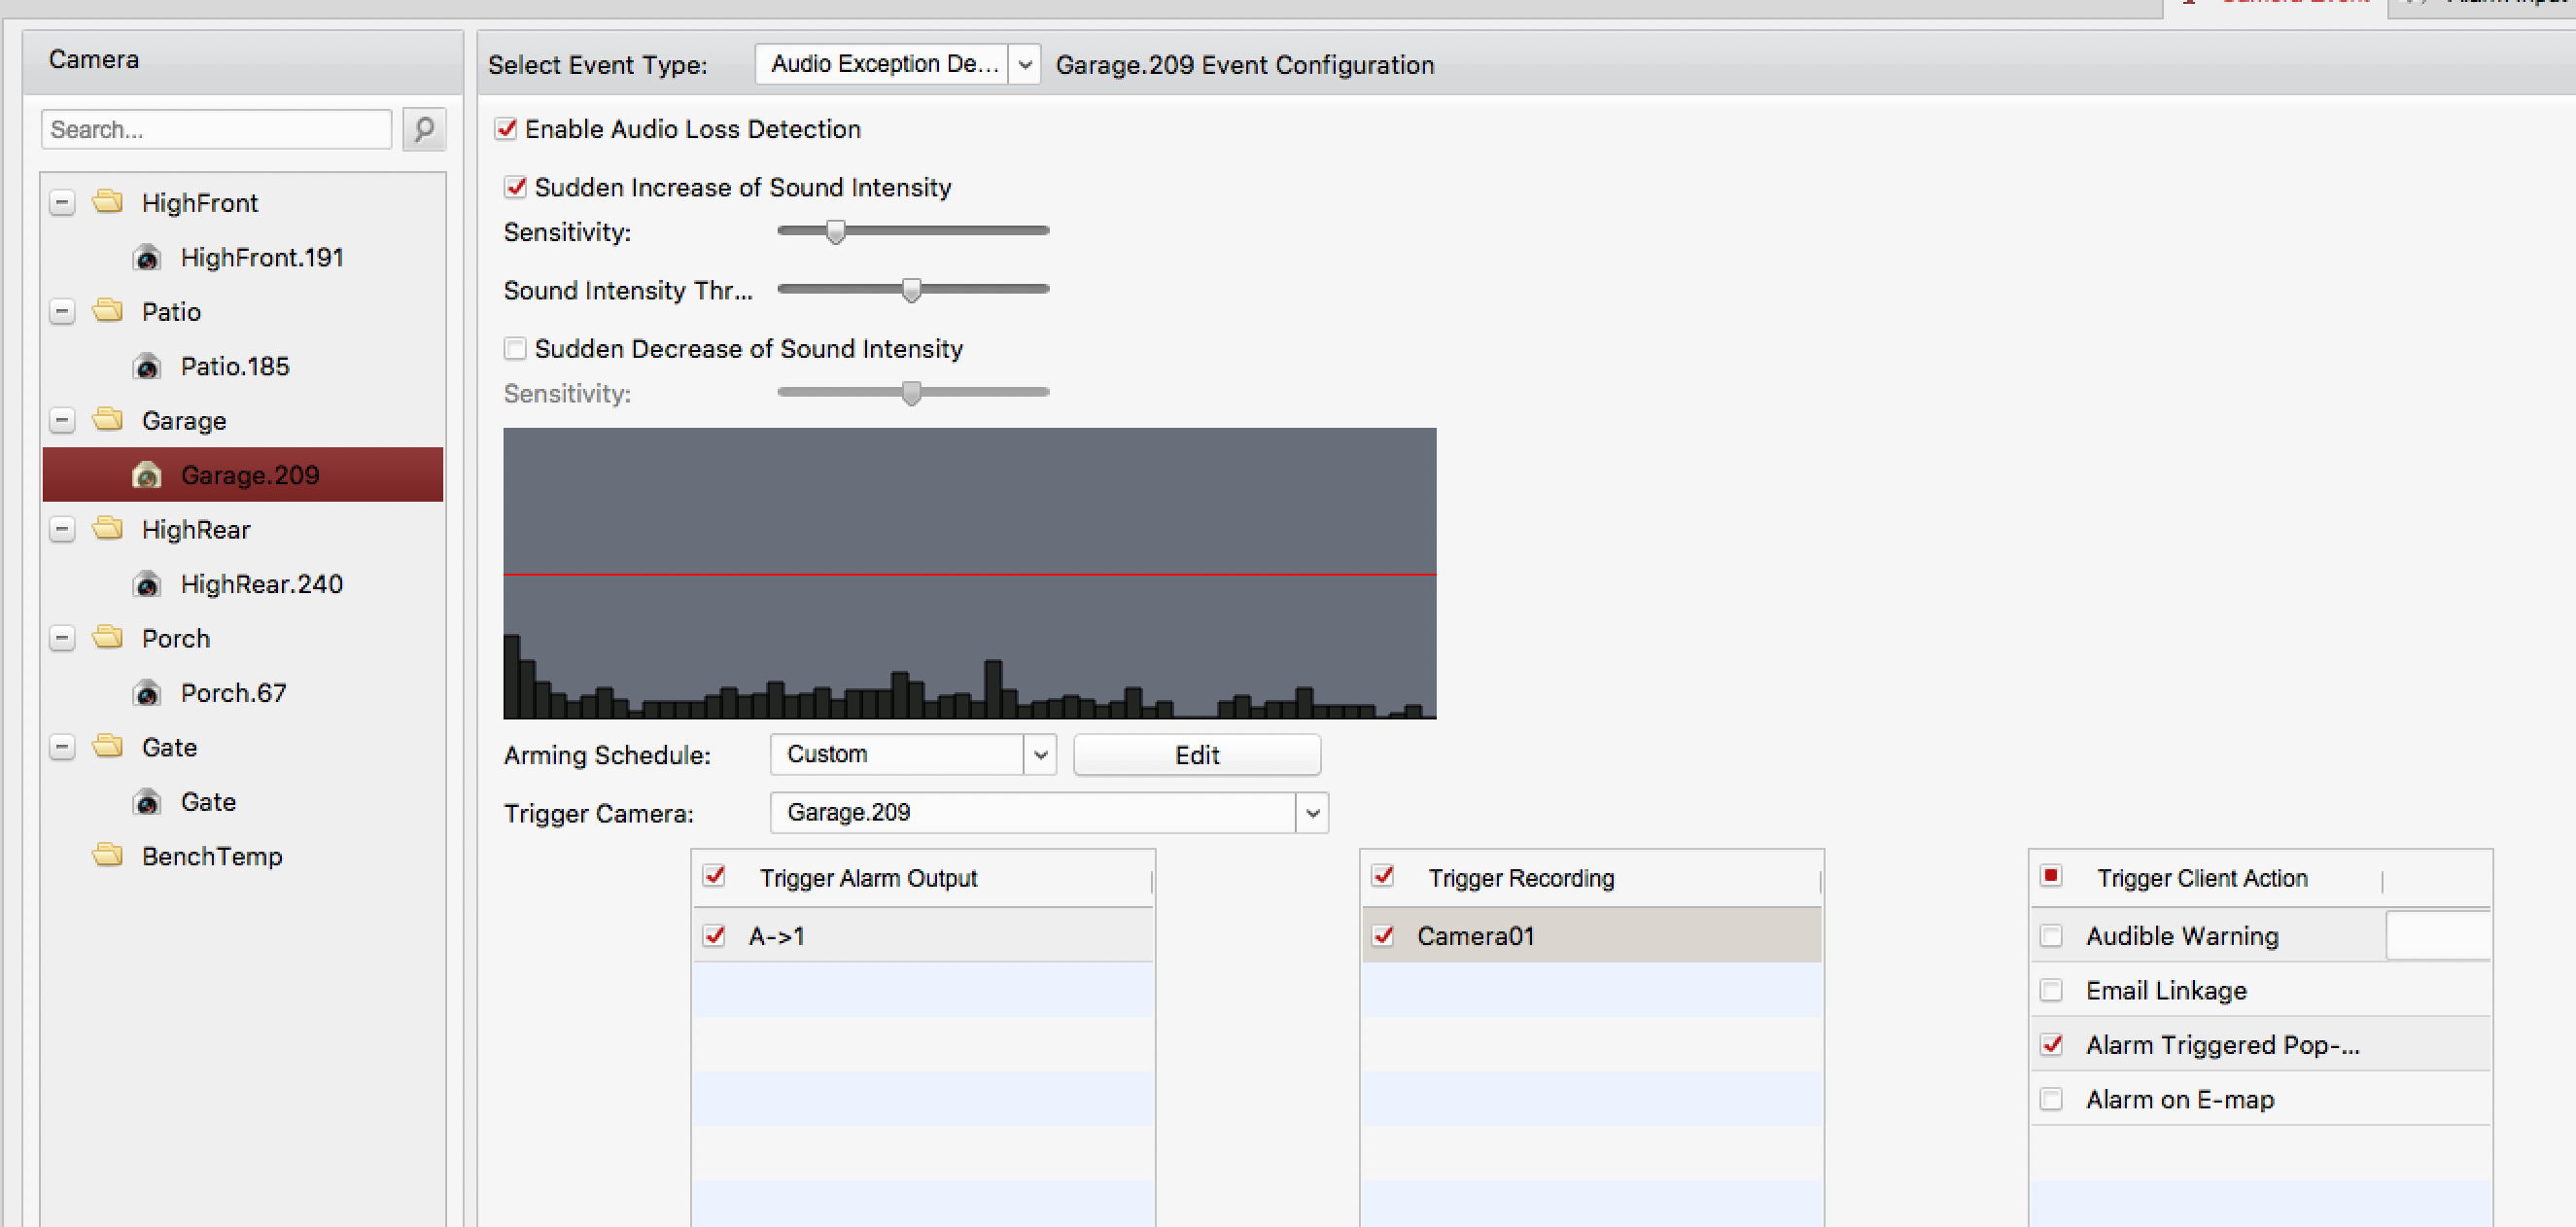Viewport: 2576px width, 1227px height.
Task: Click the BenchTemp folder icon
Action: tap(108, 855)
